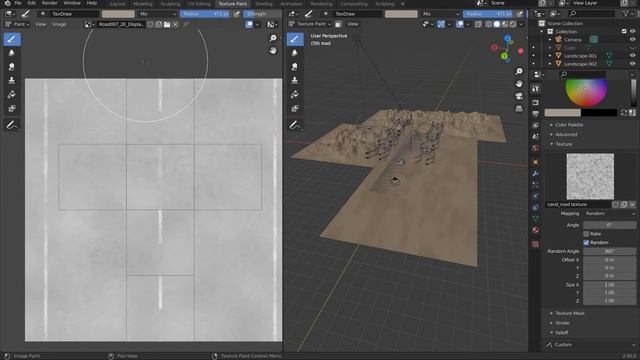The height and width of the screenshot is (360, 640).
Task: Toggle the Rake checkbox
Action: [x=586, y=234]
